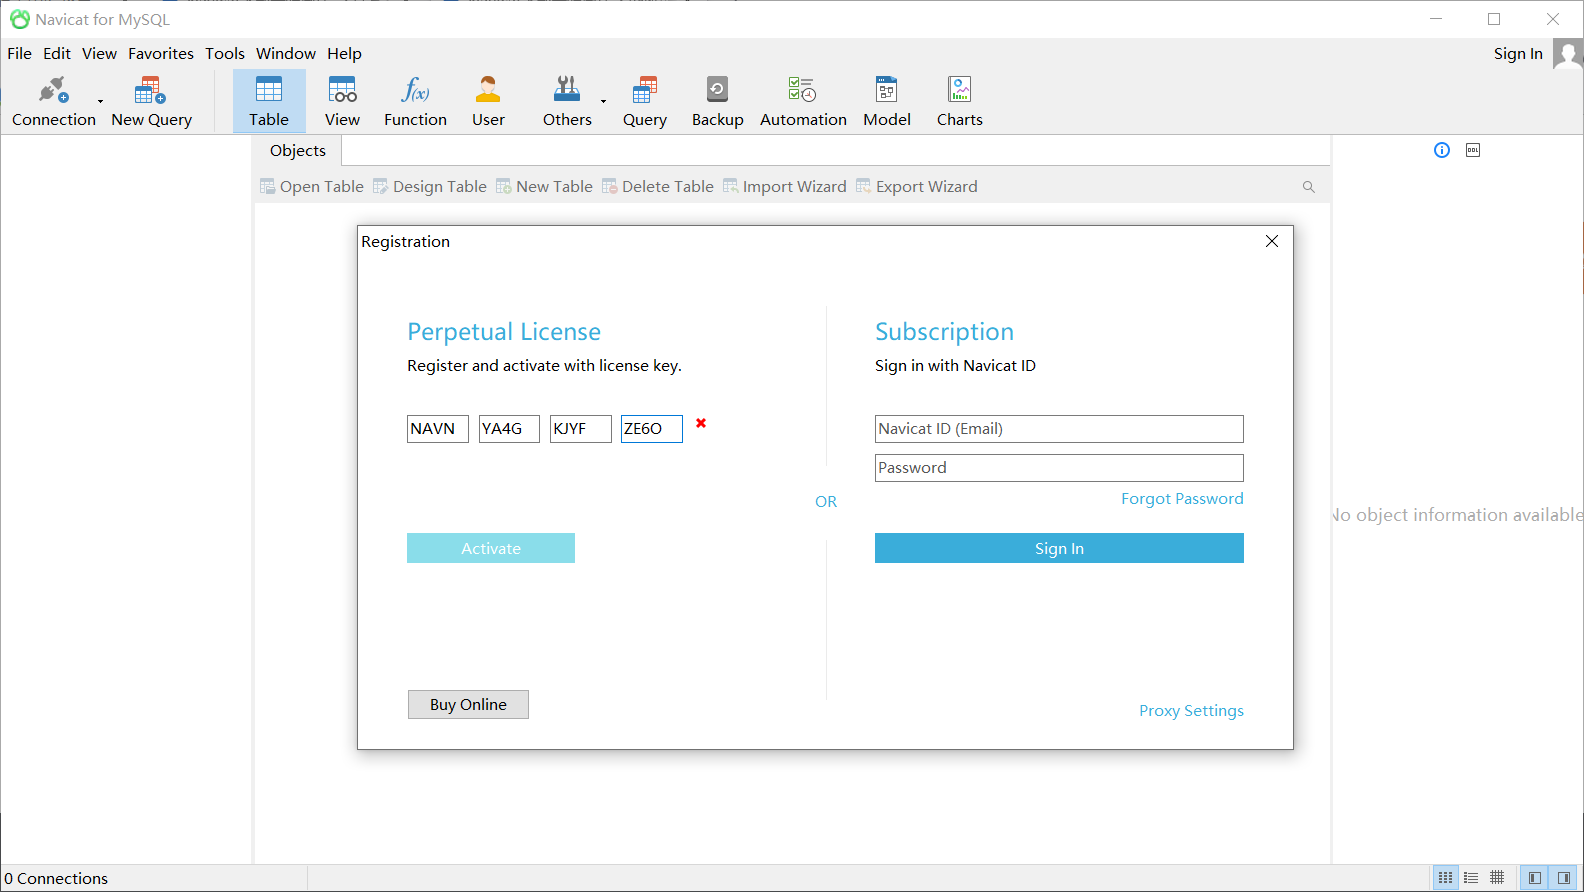The height and width of the screenshot is (892, 1584).
Task: Click Import Wizard in object toolbar
Action: [785, 187]
